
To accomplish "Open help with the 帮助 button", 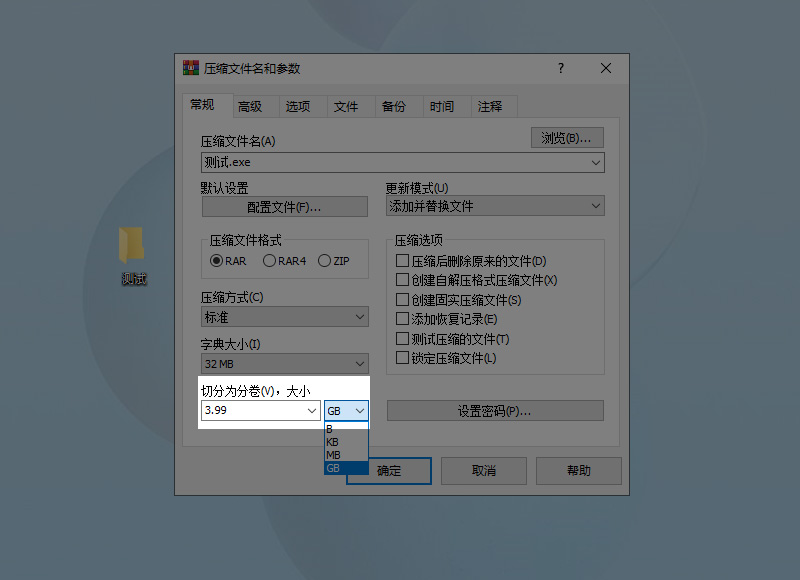I will (579, 470).
